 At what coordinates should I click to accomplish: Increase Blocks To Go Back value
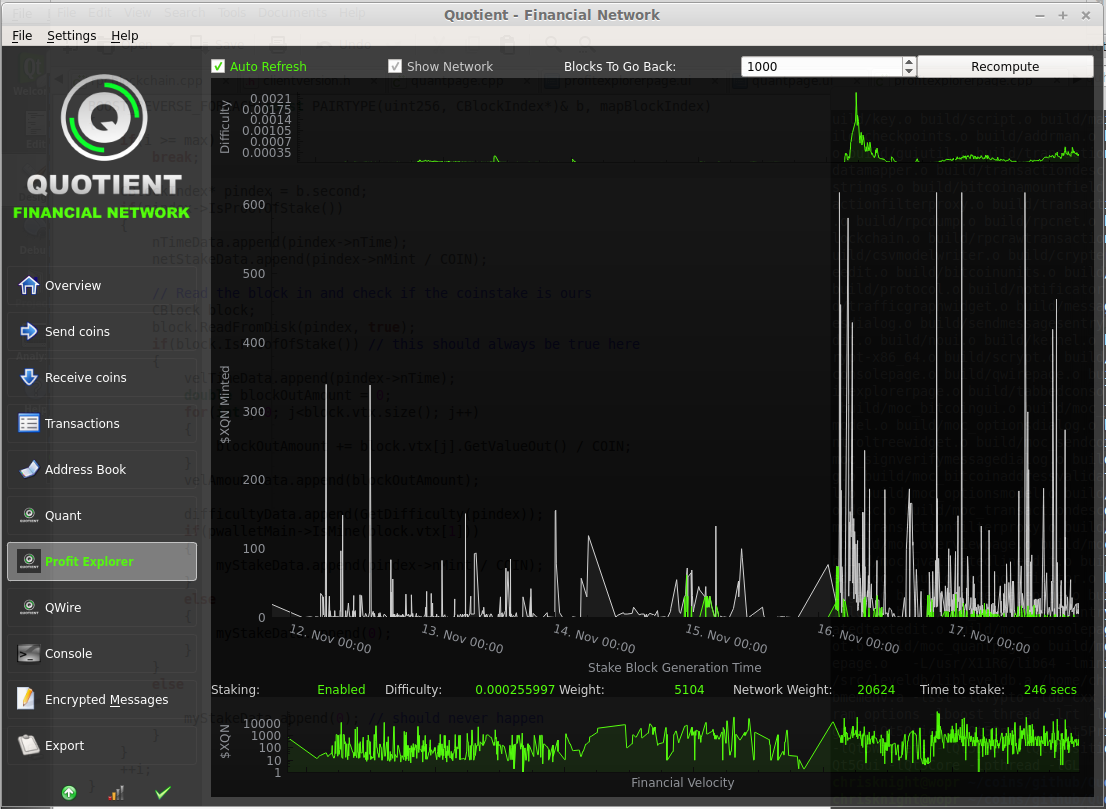pos(909,61)
